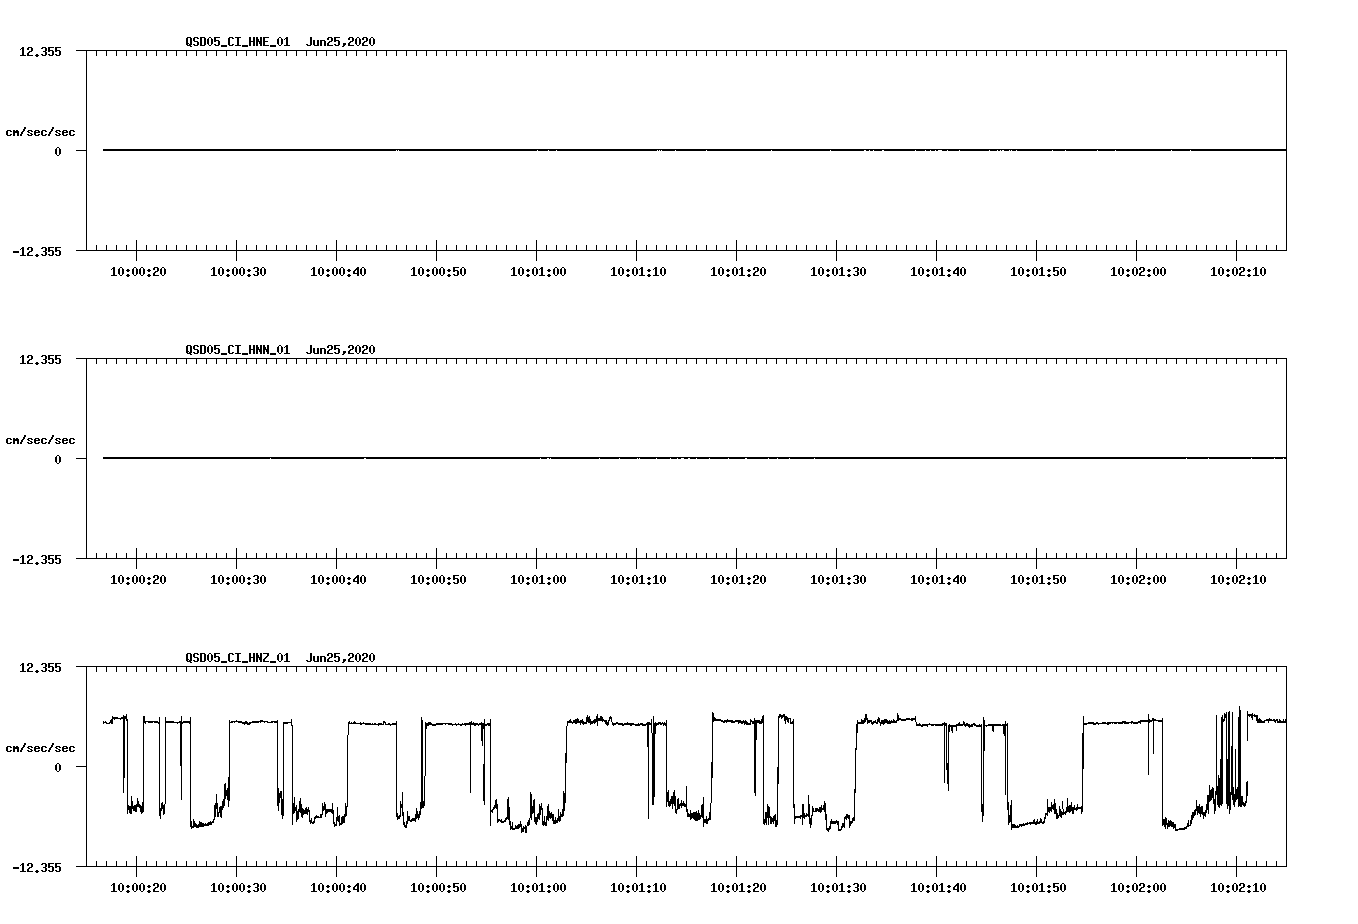Click 10:02:00 time label under HNN chart

click(x=1138, y=579)
